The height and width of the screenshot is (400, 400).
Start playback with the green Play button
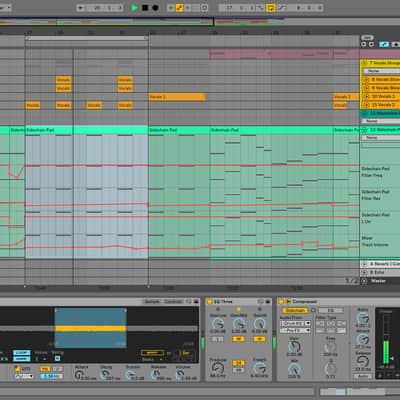point(134,8)
